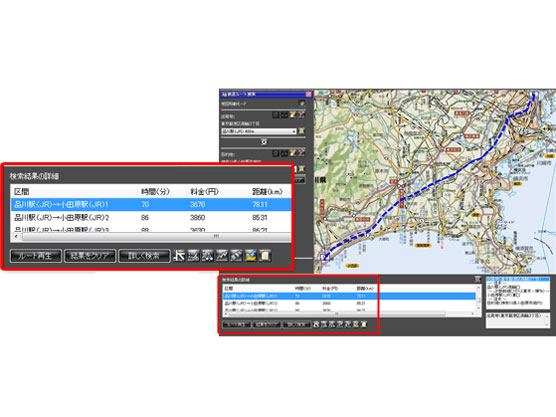556x417 pixels.
Task: Click 結果をクリア button in the enlarged callout
Action: (x=90, y=256)
